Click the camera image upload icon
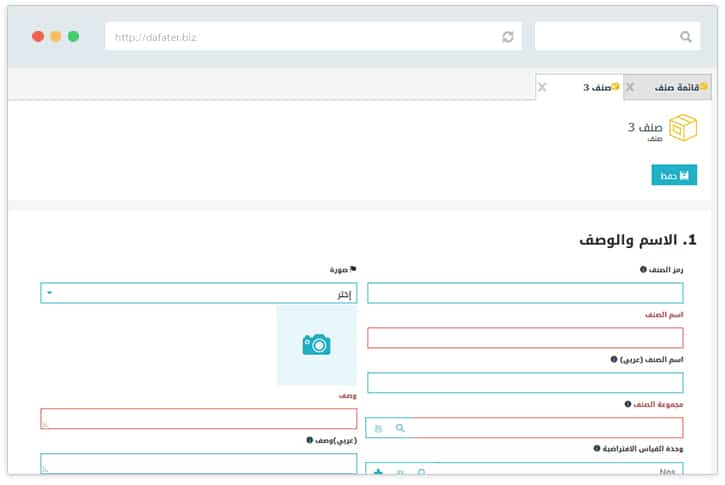The height and width of the screenshot is (485, 725). point(316,345)
